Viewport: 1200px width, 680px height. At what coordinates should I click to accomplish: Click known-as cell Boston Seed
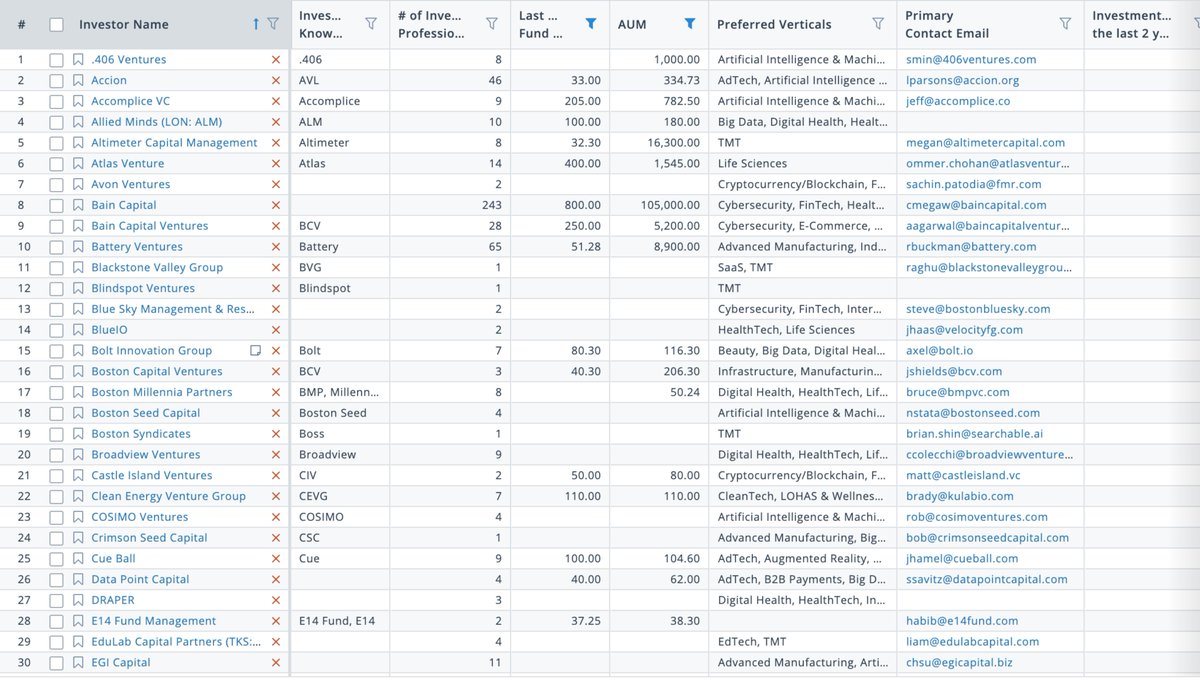333,413
